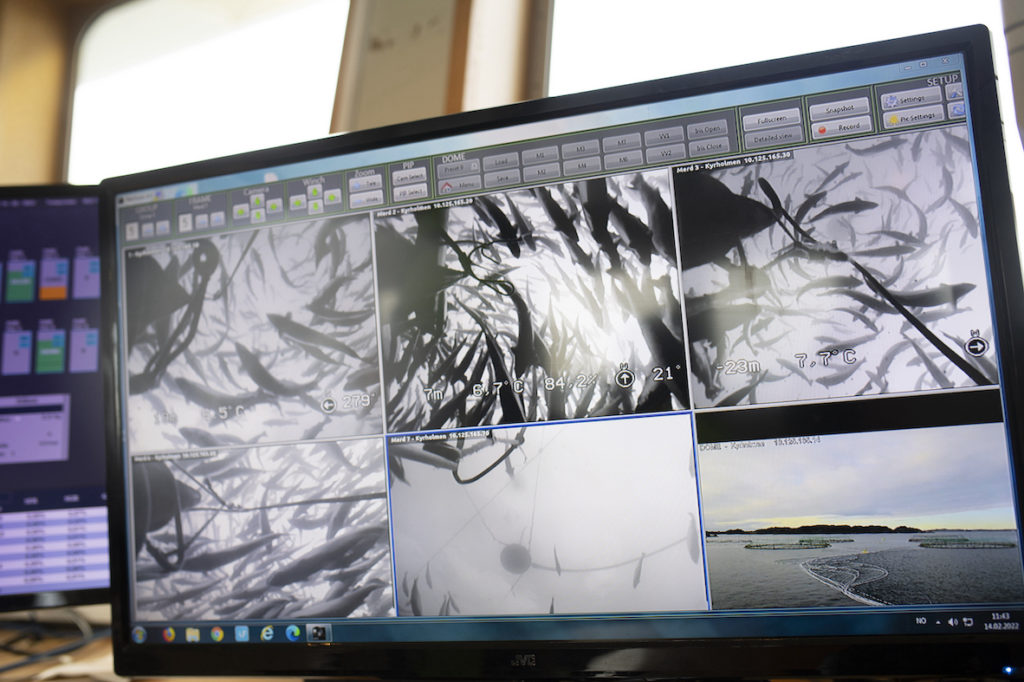Click the taskbar clock showing 11:43

1000,621
